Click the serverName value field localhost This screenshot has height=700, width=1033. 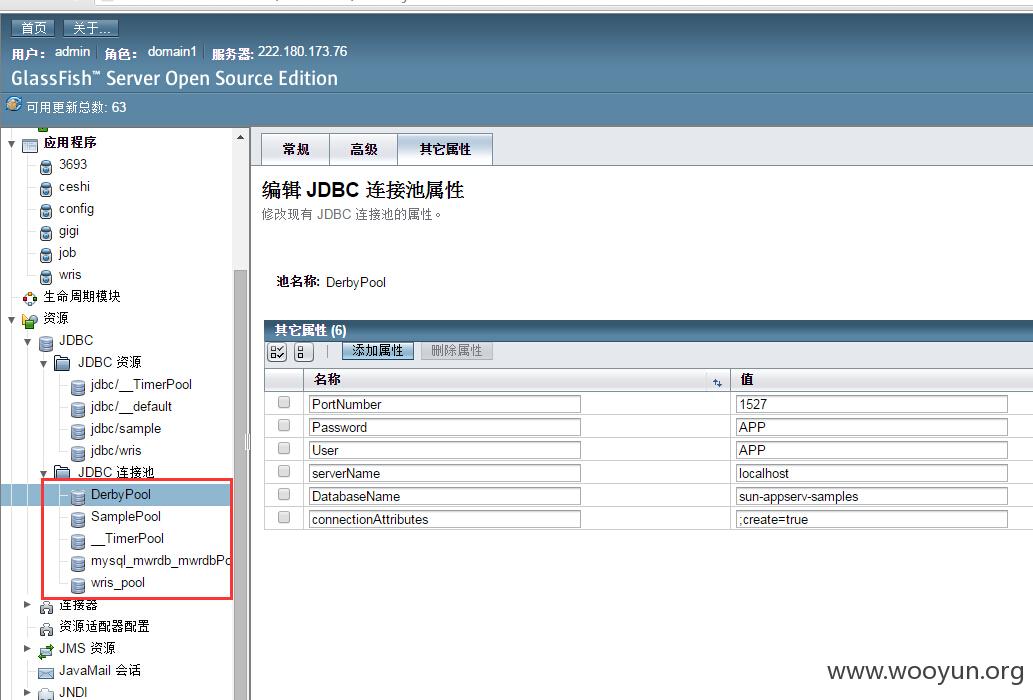[872, 473]
